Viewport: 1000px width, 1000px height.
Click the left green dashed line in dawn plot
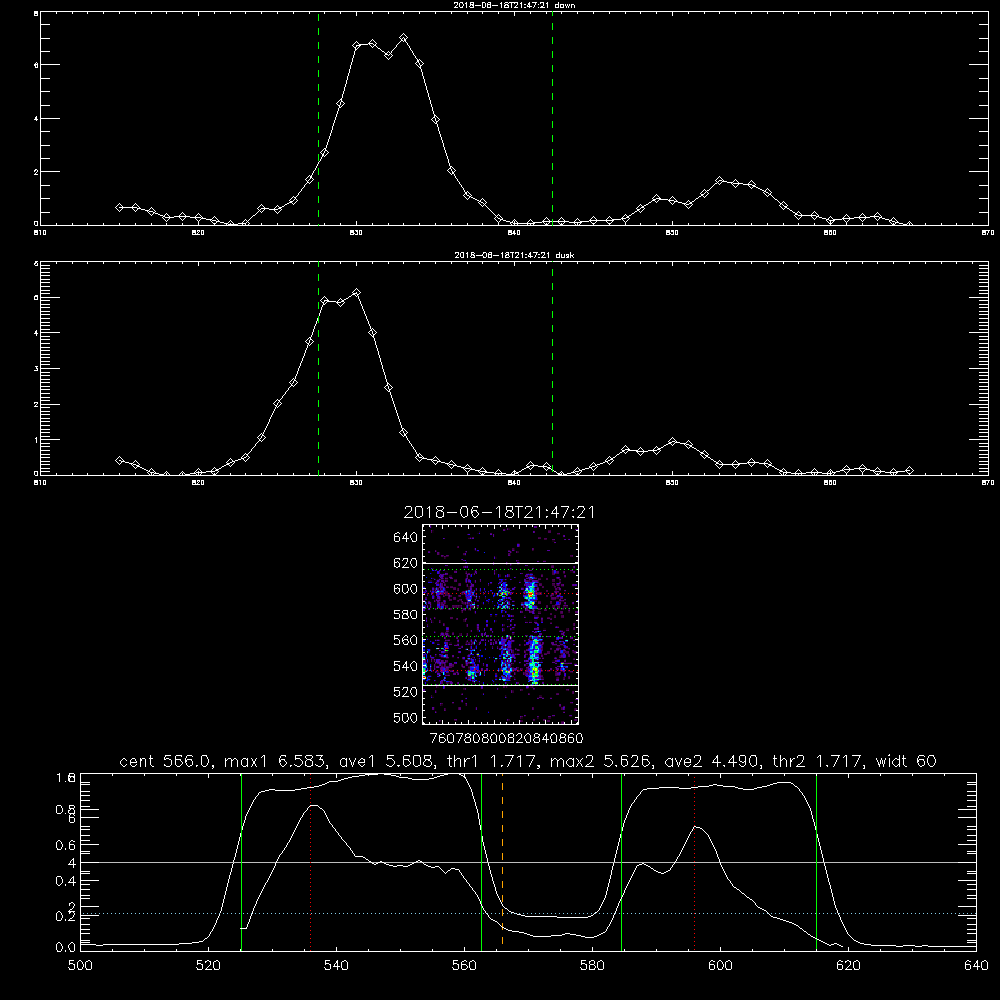[318, 119]
